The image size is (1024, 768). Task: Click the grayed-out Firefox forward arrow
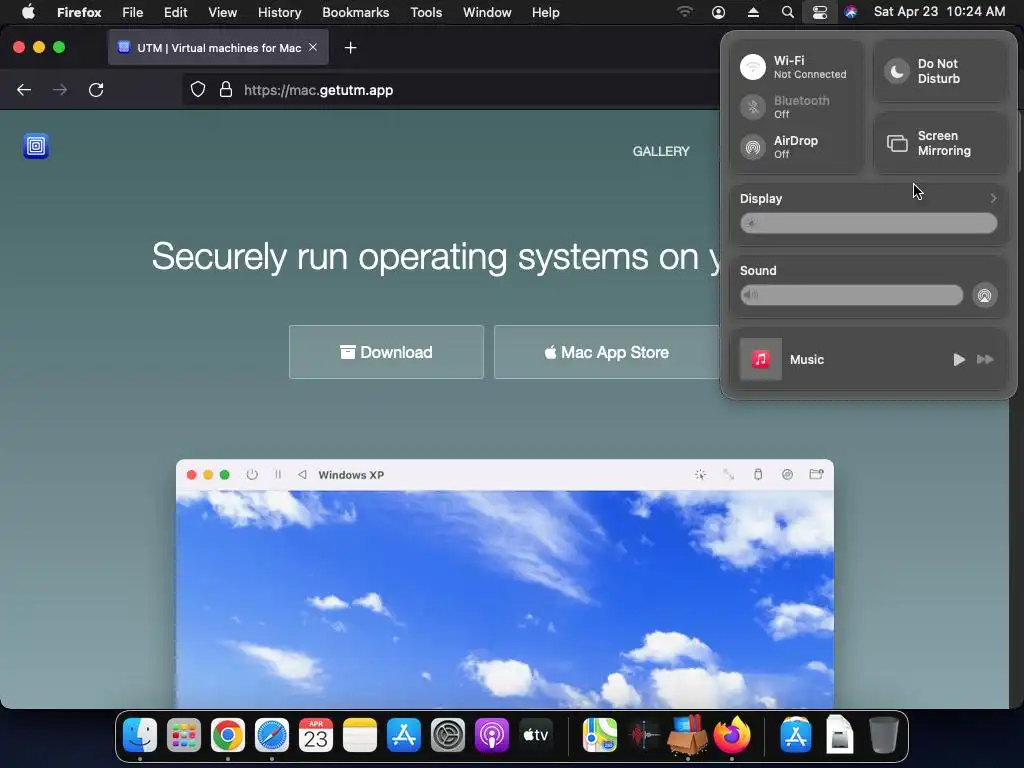(60, 90)
